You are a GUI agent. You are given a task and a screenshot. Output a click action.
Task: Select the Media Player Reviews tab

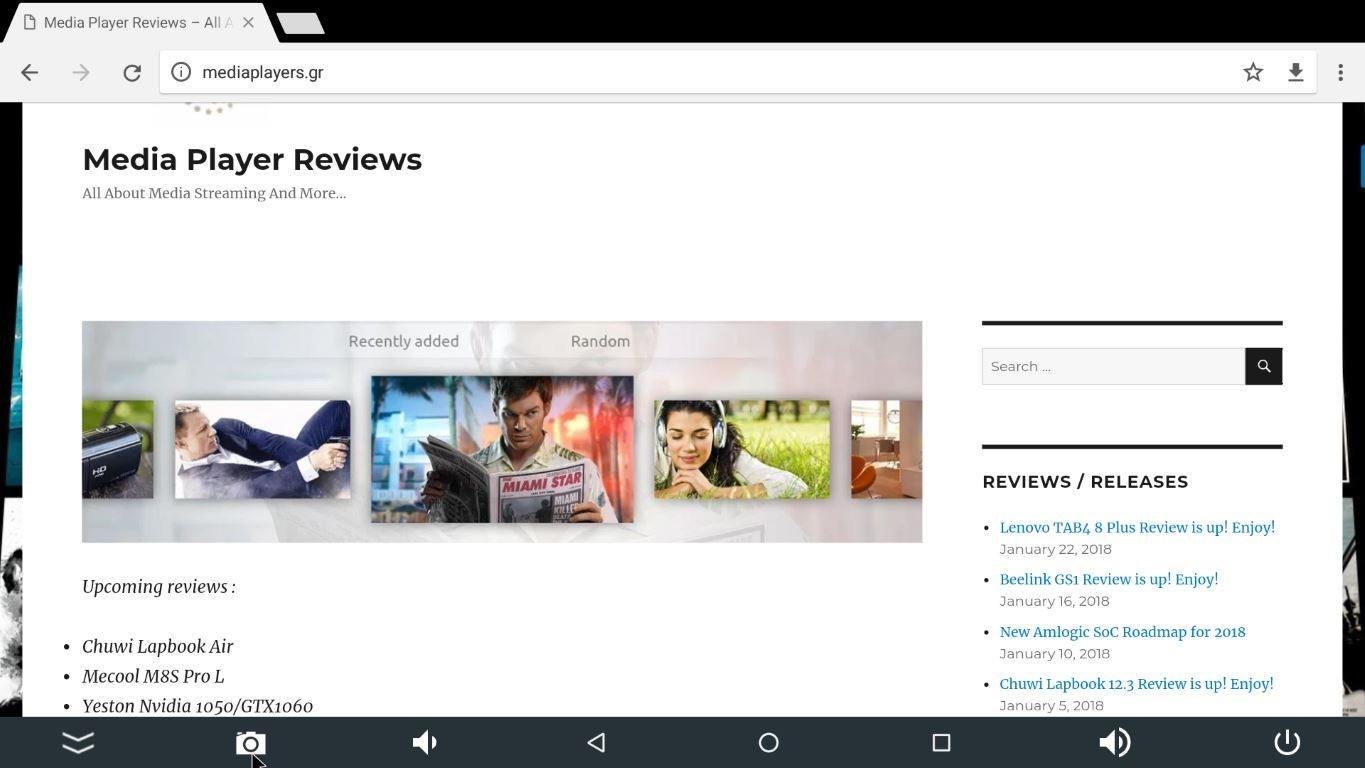[x=137, y=22]
